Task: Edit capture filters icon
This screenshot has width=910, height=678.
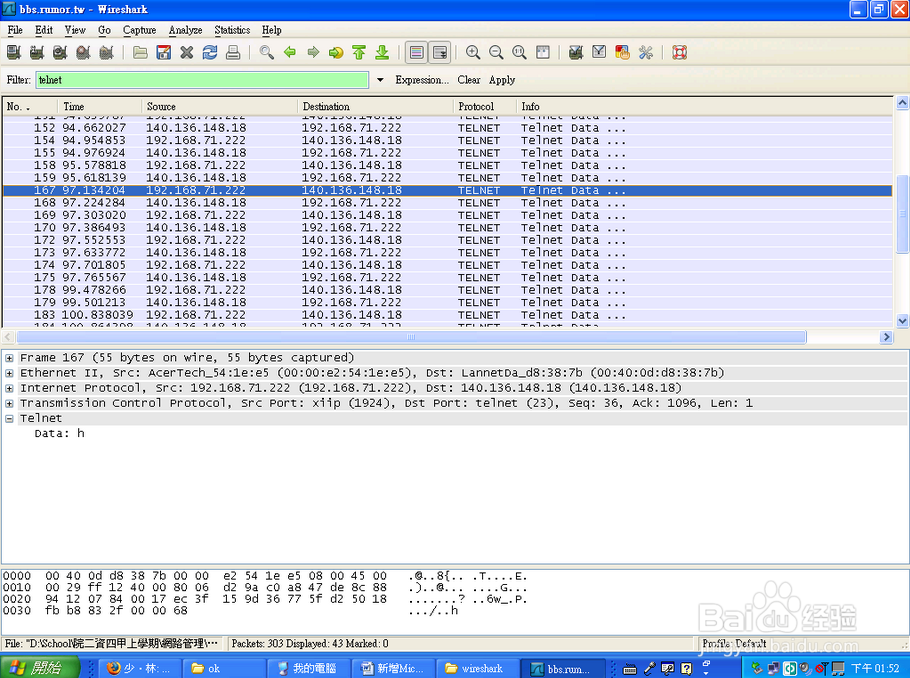Action: 576,53
